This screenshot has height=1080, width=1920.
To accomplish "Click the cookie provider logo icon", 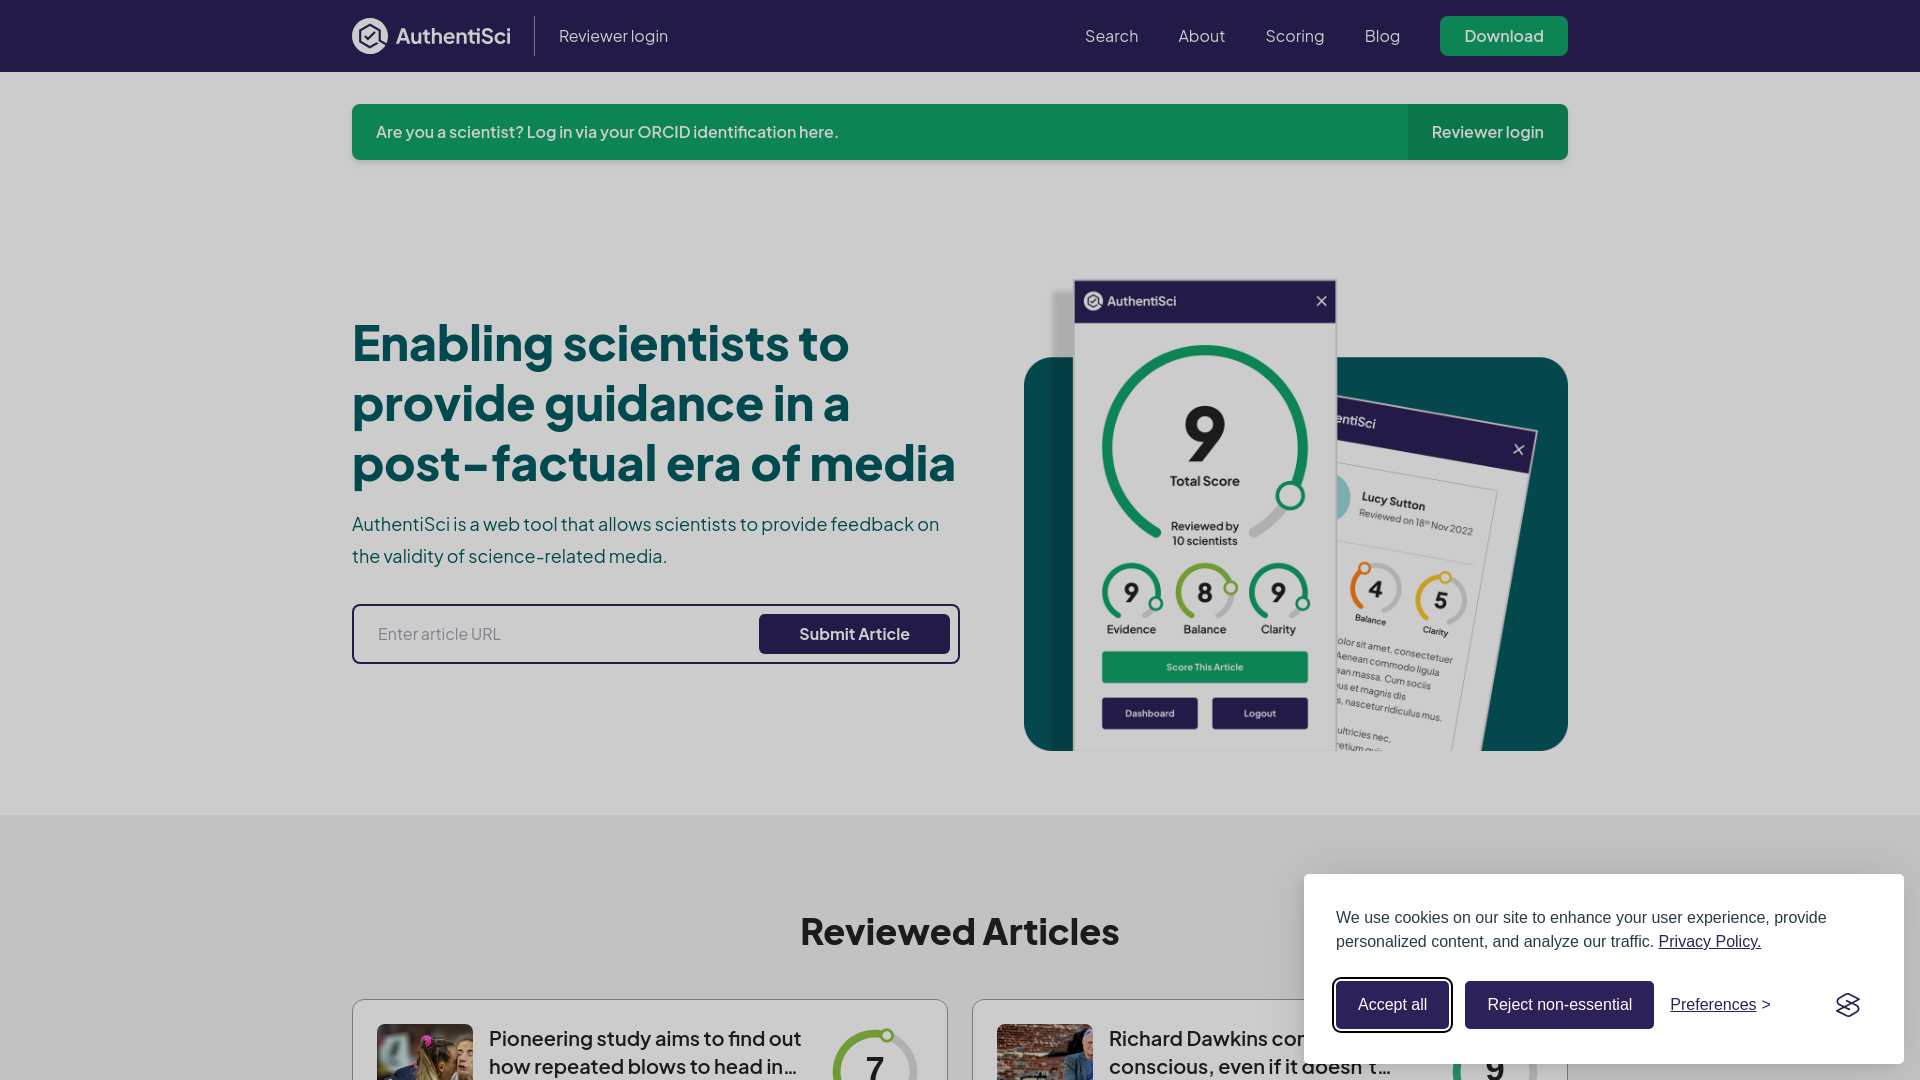I will [1847, 1005].
